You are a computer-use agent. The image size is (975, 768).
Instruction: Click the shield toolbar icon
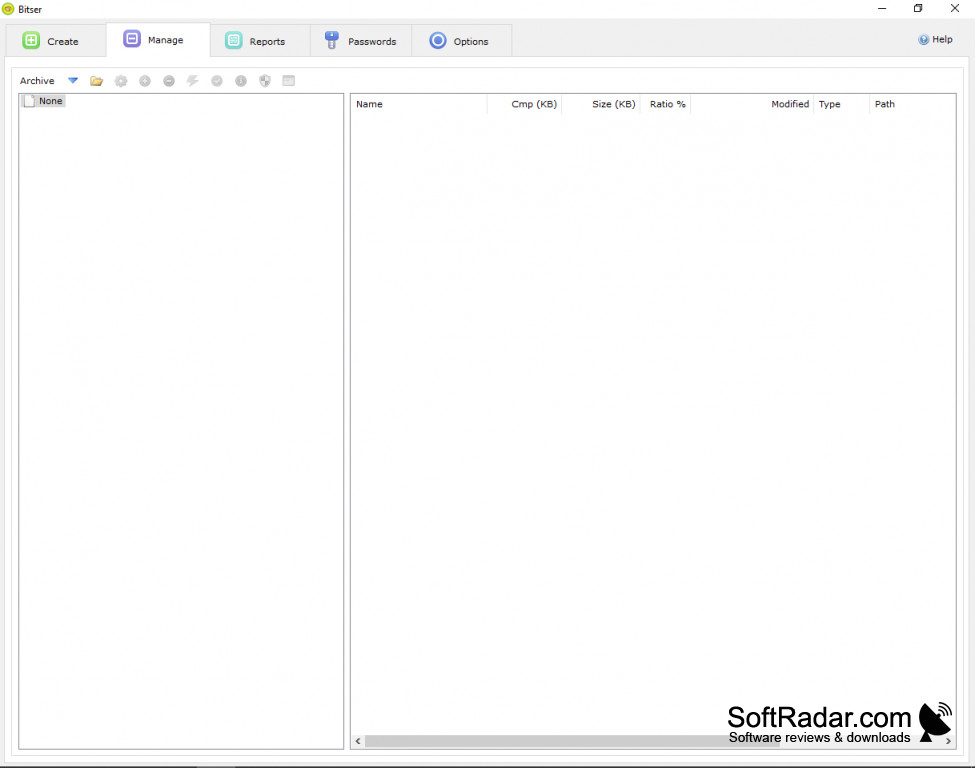click(265, 81)
